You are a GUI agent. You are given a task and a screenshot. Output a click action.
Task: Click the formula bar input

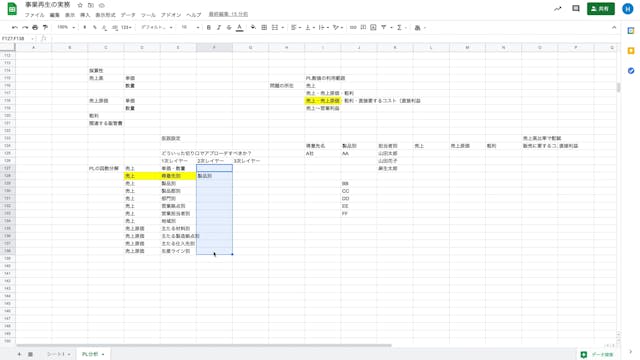point(333,38)
